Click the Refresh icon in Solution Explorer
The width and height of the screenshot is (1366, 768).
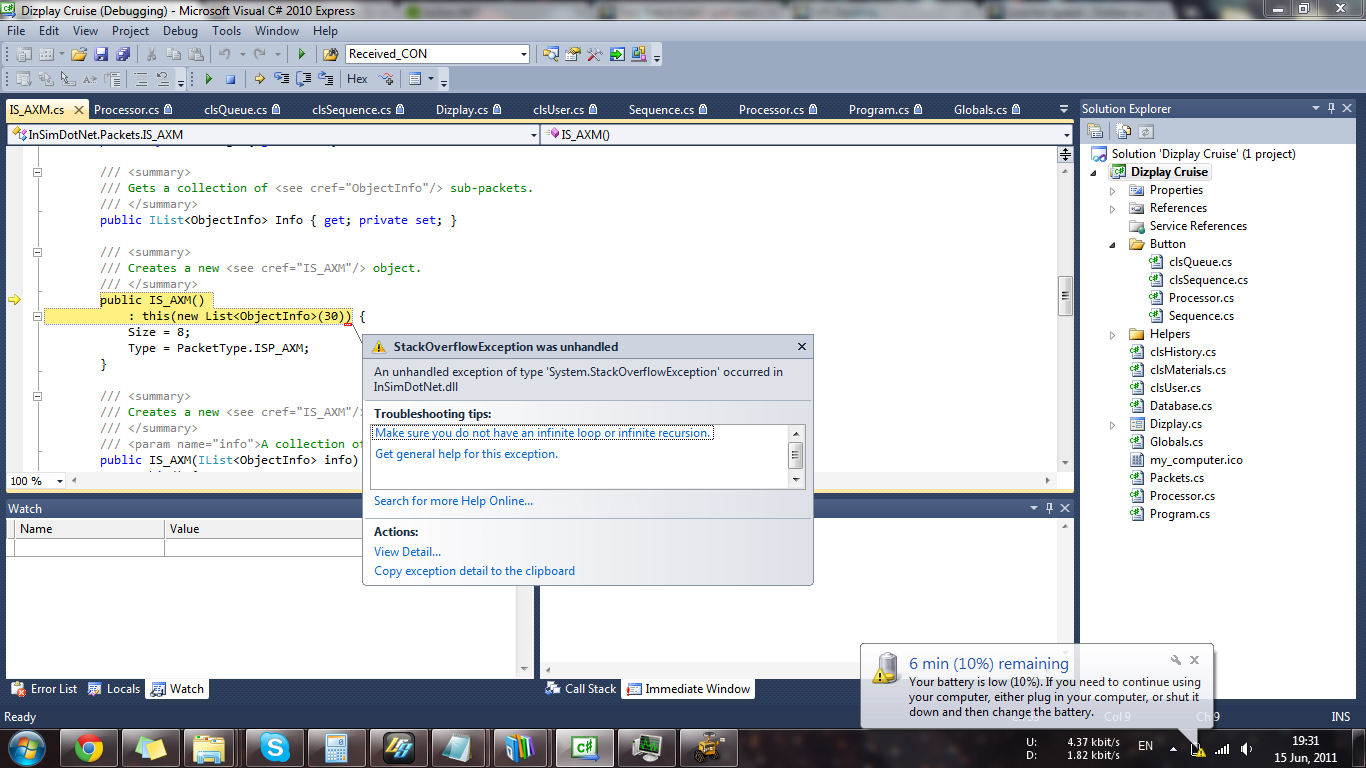[1146, 131]
